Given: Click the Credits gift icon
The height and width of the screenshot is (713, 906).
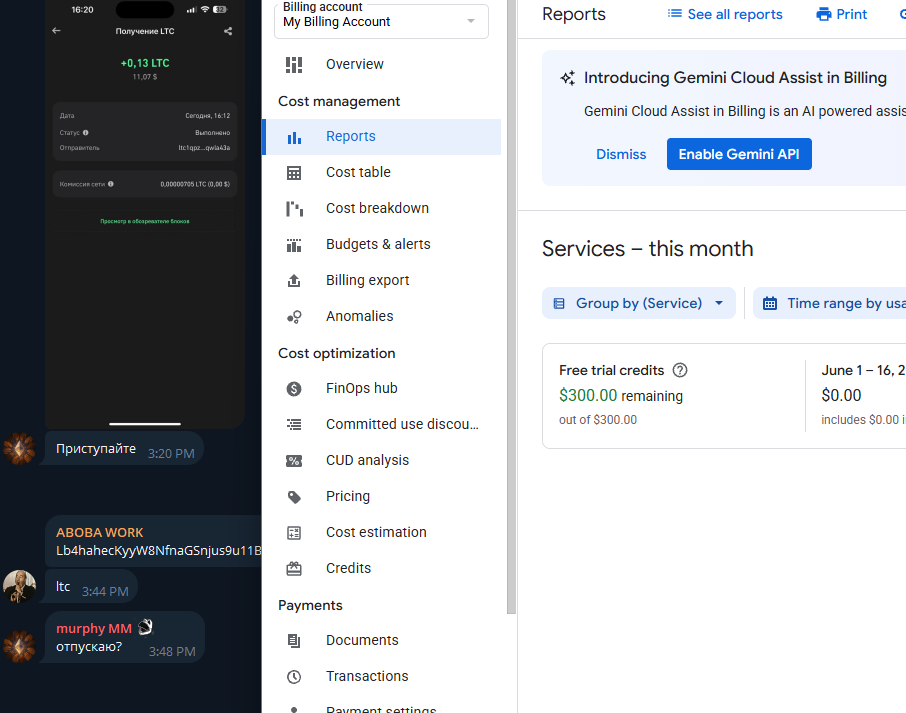Looking at the screenshot, I should click(x=294, y=569).
